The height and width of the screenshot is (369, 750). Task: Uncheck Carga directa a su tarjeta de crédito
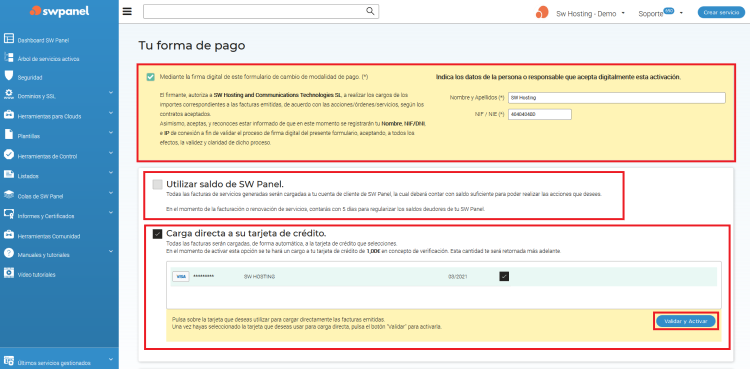tap(157, 234)
